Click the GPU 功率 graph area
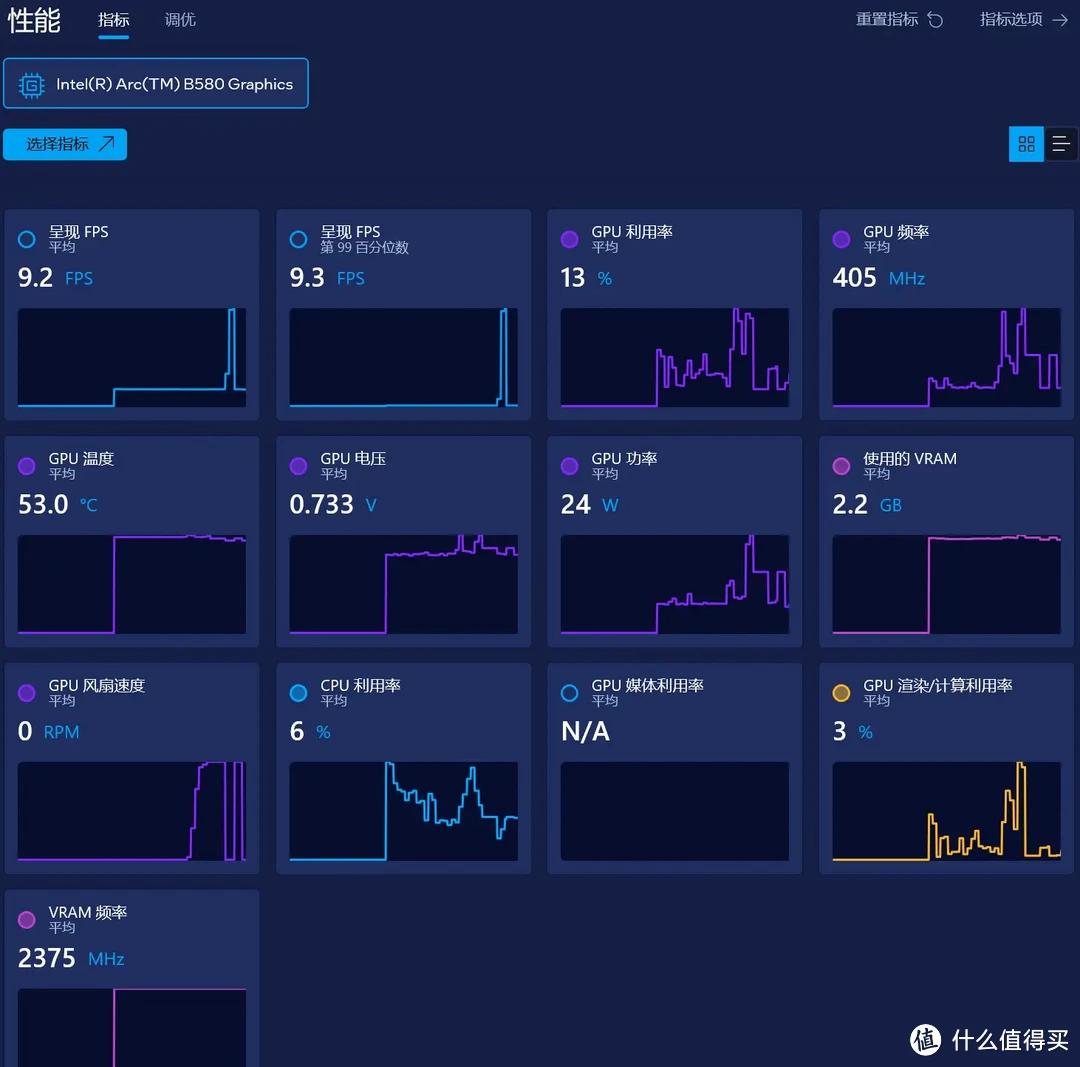1080x1067 pixels. click(x=674, y=584)
